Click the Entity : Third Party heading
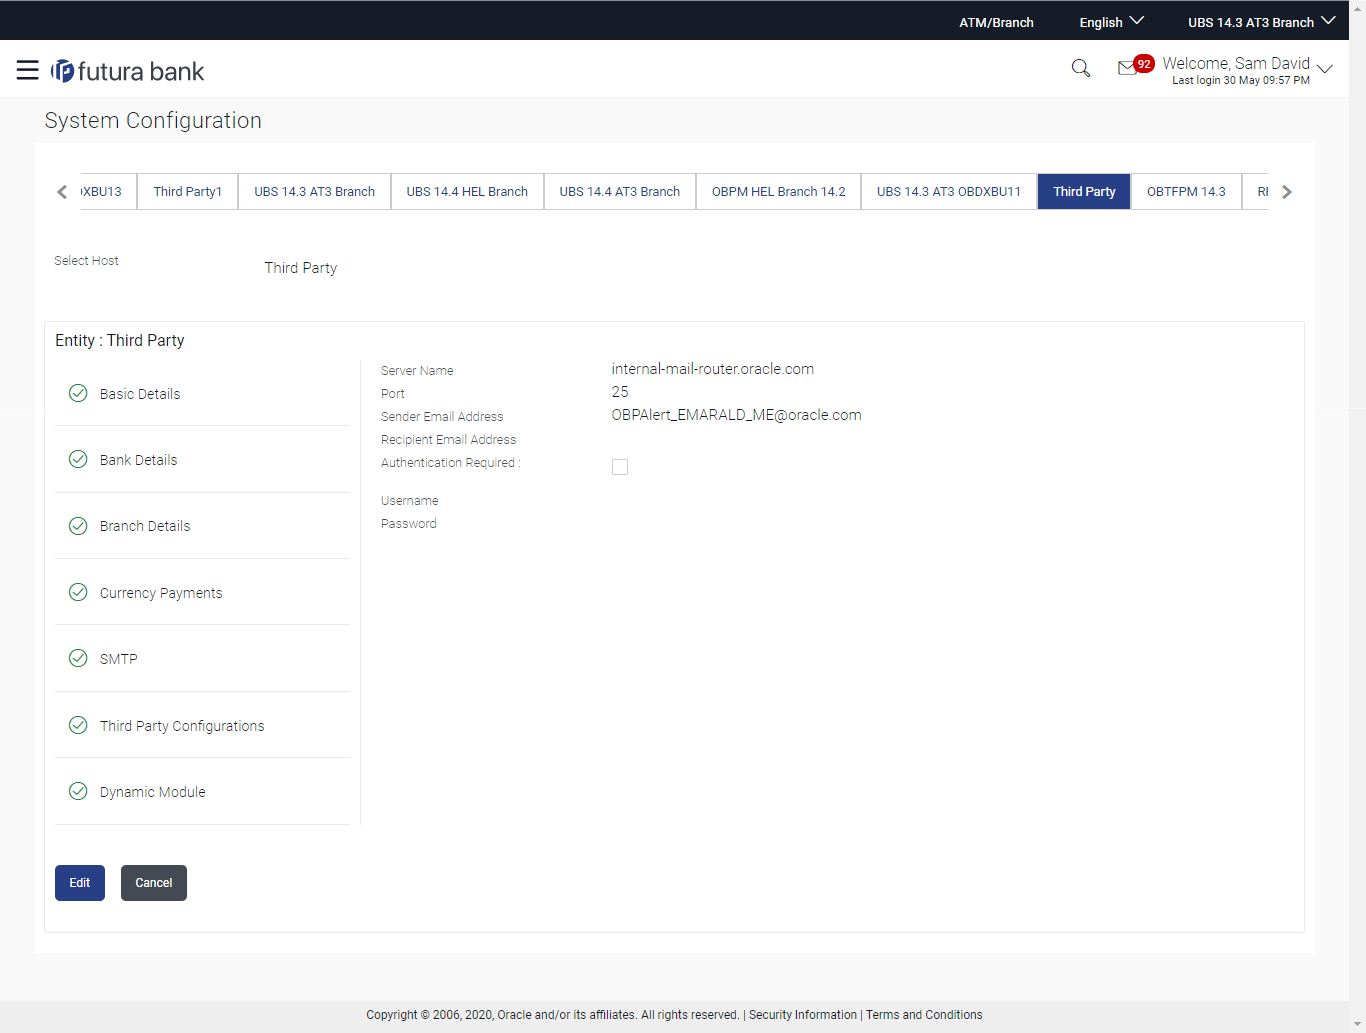This screenshot has height=1033, width=1366. (120, 340)
